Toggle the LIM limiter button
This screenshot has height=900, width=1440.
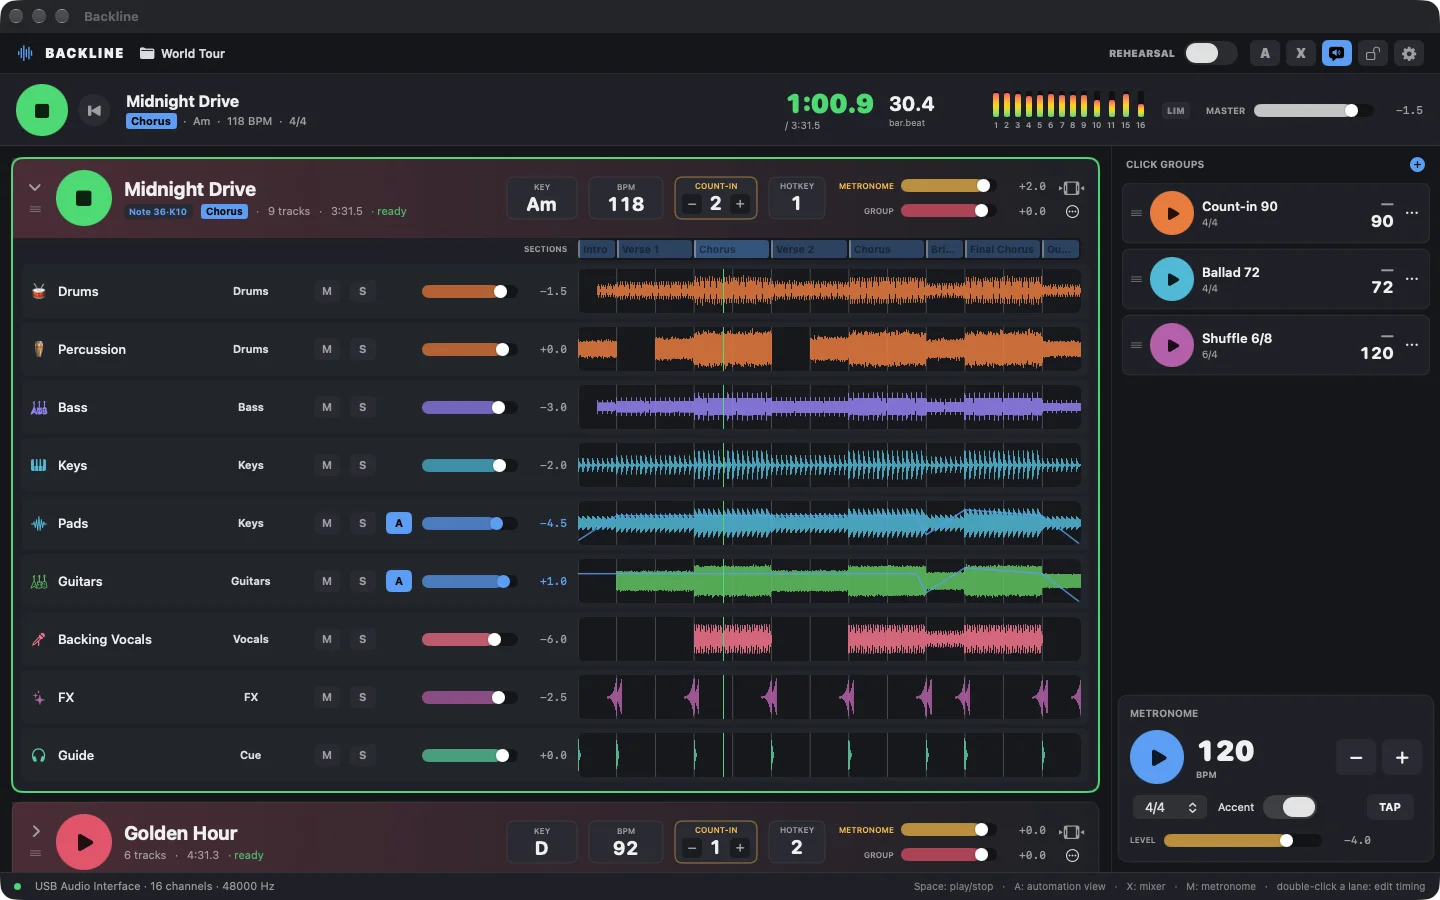pyautogui.click(x=1176, y=111)
